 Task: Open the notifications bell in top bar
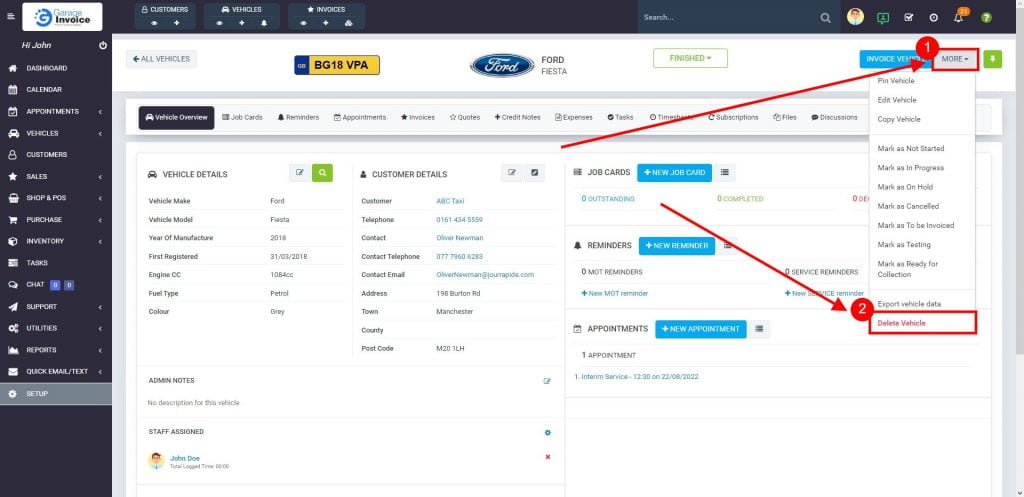pyautogui.click(x=959, y=18)
